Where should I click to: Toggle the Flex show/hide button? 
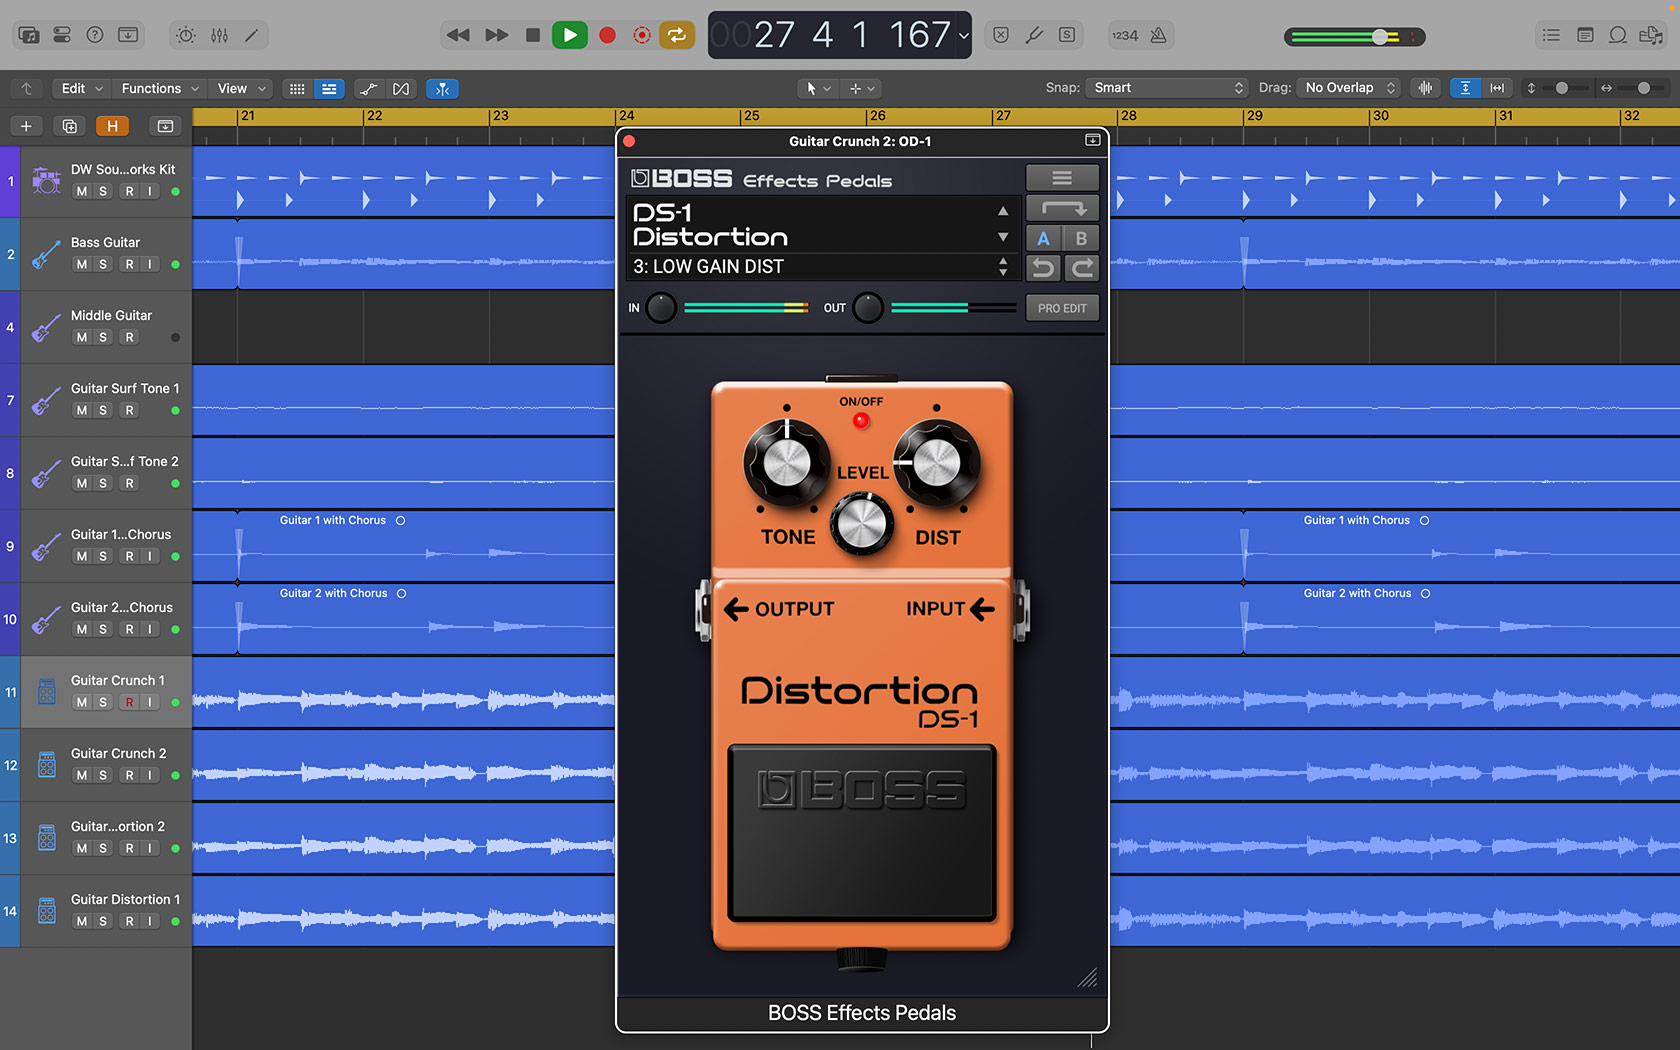(401, 89)
